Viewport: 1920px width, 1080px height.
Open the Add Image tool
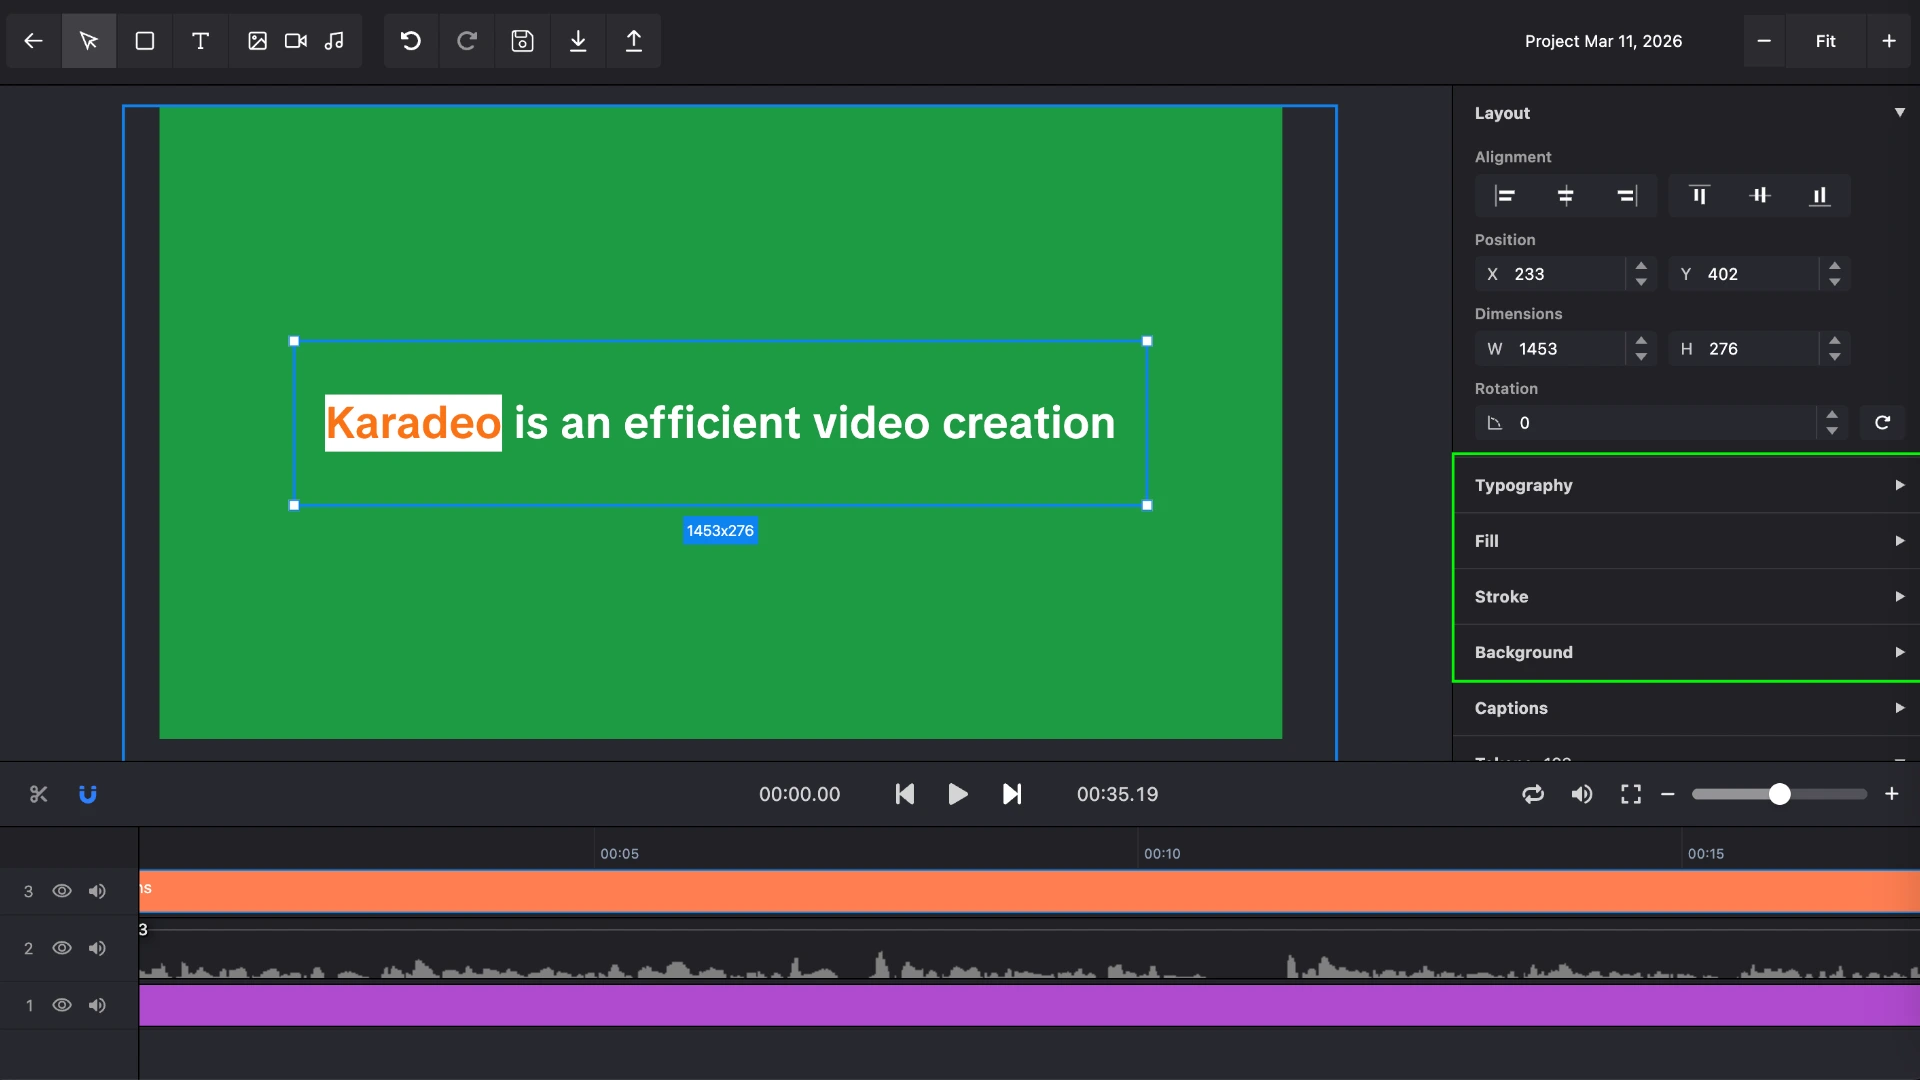tap(258, 41)
